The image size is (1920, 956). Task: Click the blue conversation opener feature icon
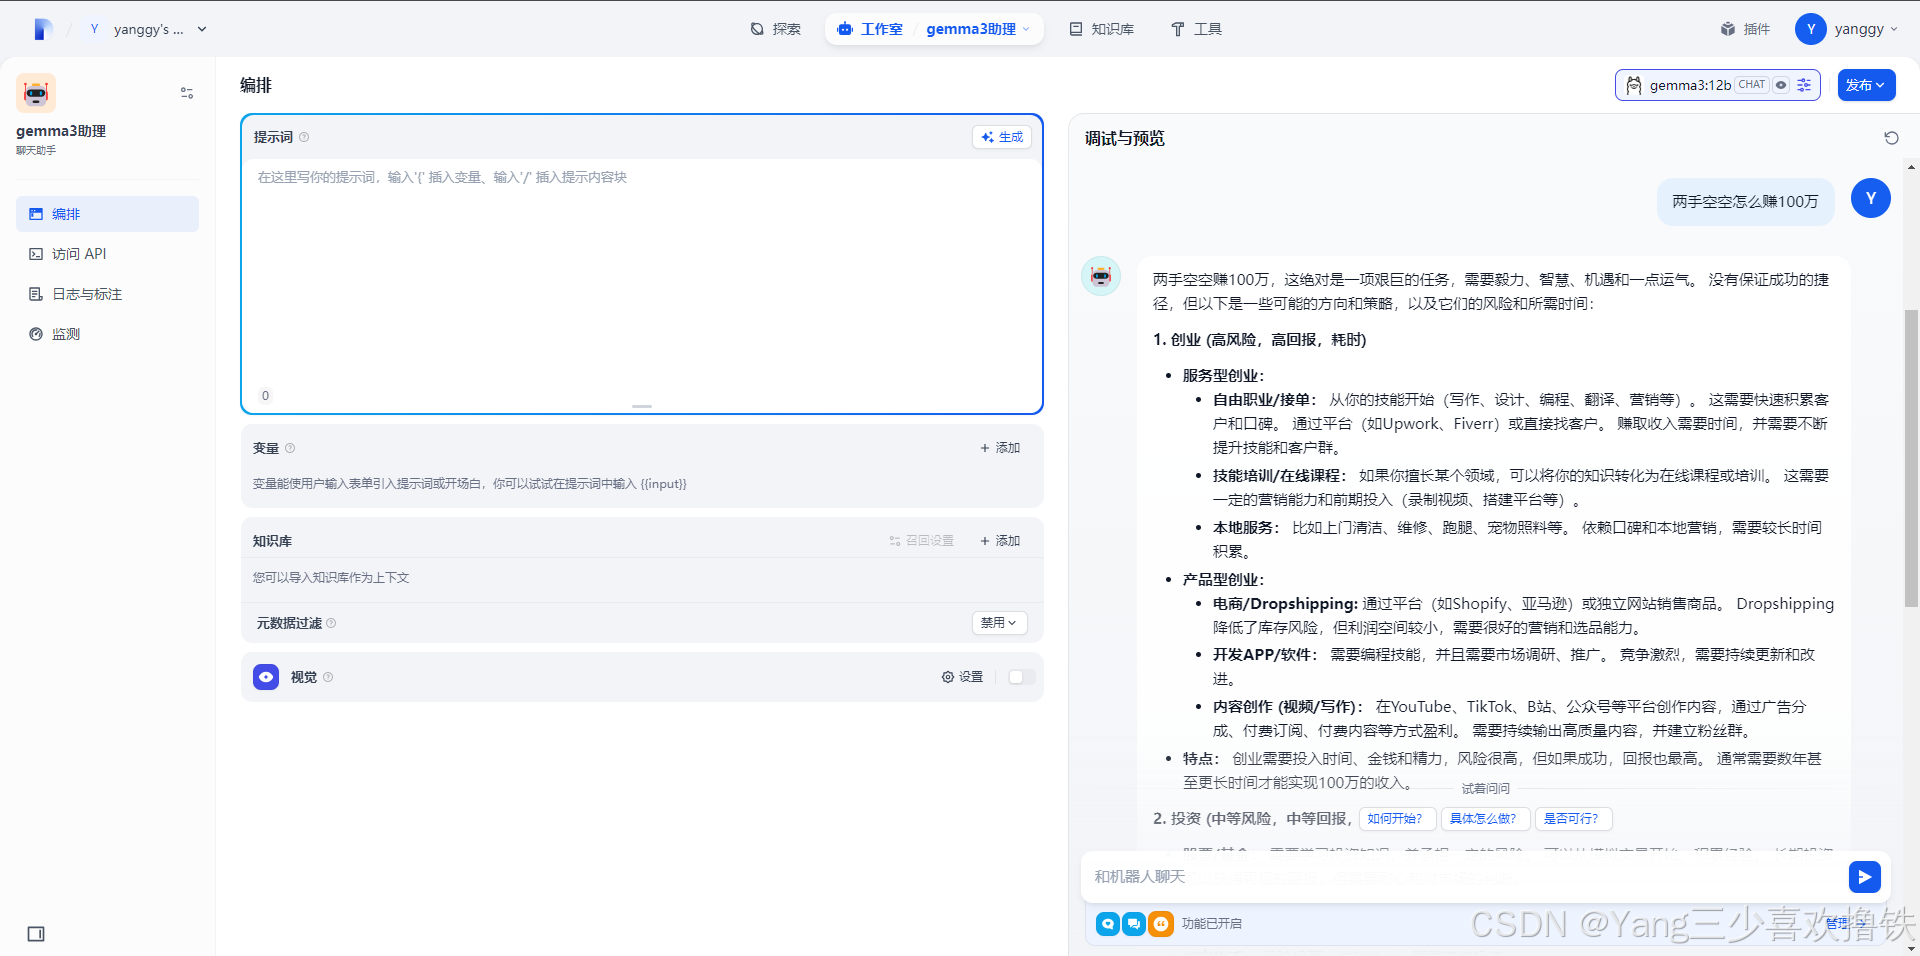pyautogui.click(x=1108, y=924)
